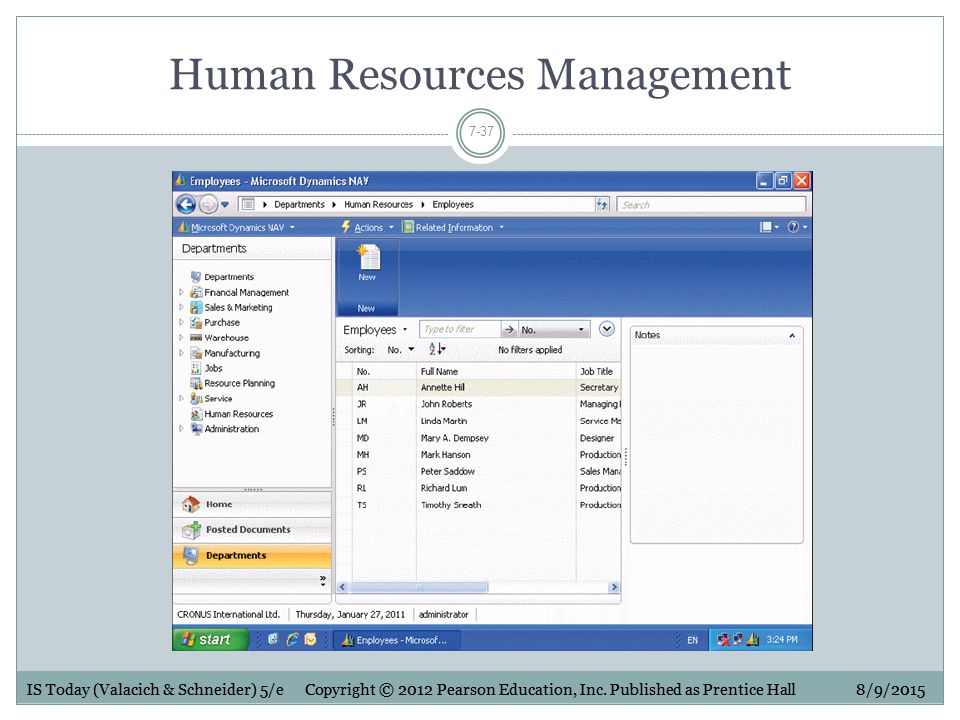Image resolution: width=960 pixels, height=720 pixels.
Task: Click the Resource Planning icon
Action: pyautogui.click(x=196, y=383)
